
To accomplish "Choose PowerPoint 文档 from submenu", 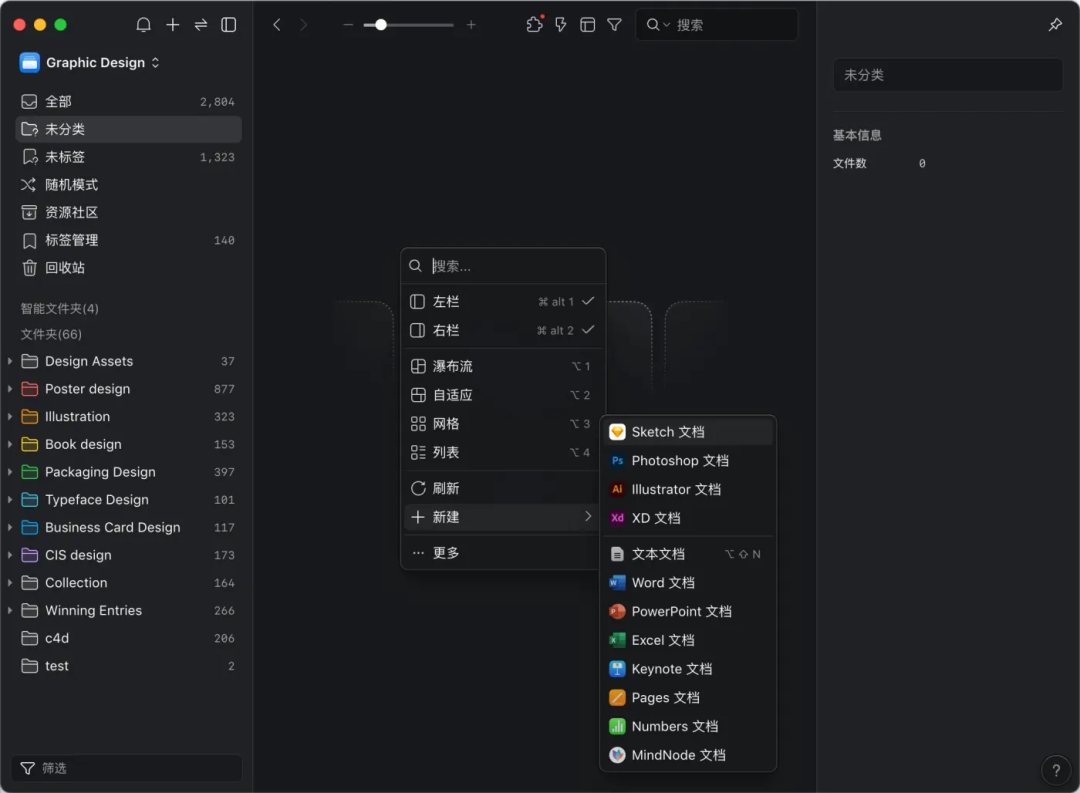I will [x=688, y=612].
